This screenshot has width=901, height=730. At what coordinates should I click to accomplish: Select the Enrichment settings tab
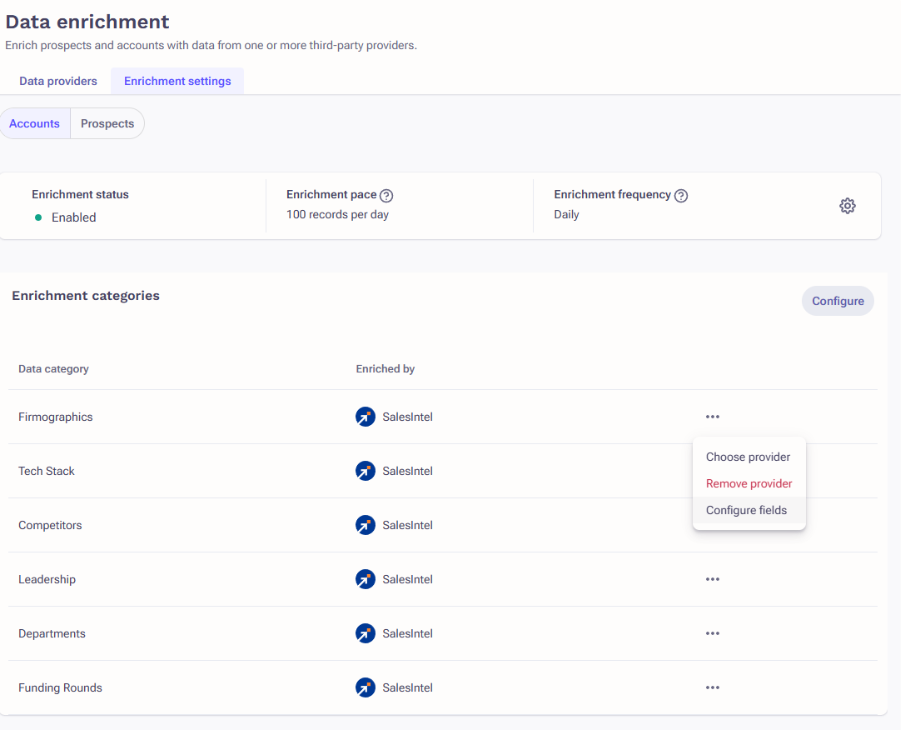[177, 80]
